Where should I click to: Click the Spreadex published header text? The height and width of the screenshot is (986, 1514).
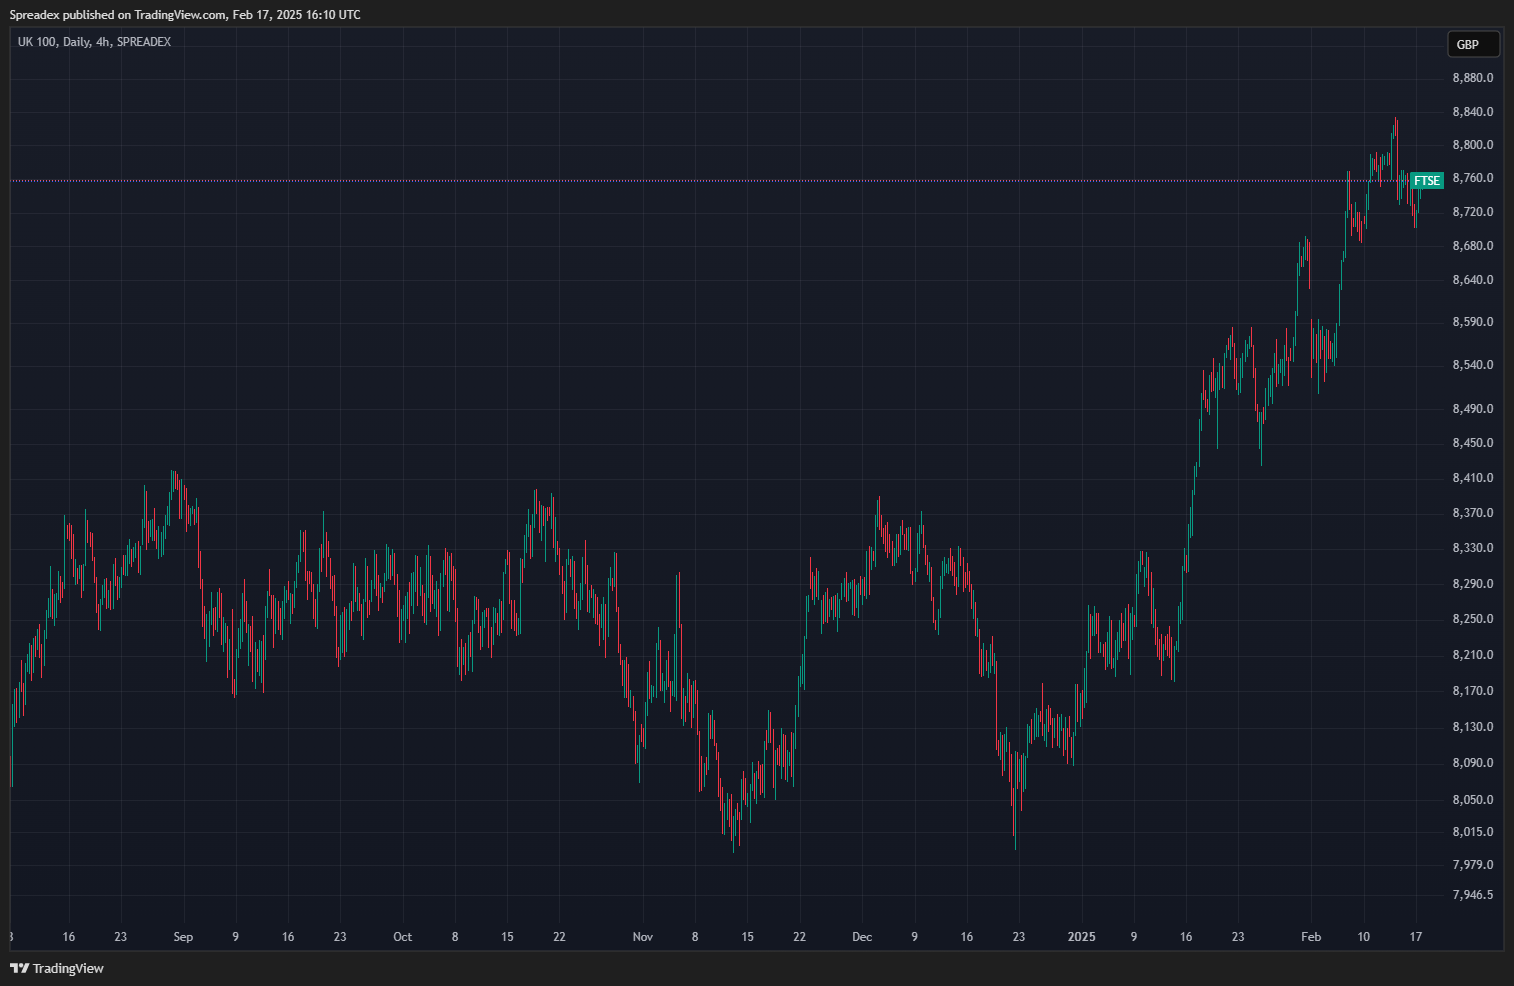point(185,15)
